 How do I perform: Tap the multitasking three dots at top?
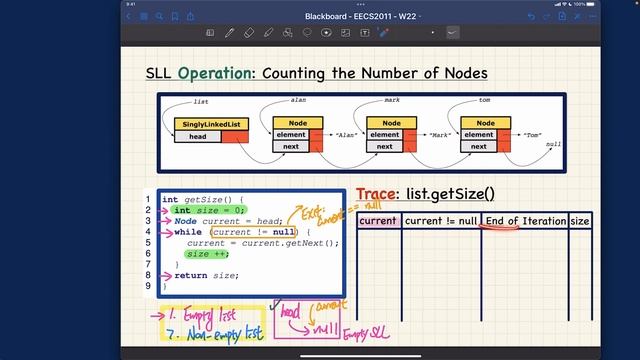tap(360, 4)
